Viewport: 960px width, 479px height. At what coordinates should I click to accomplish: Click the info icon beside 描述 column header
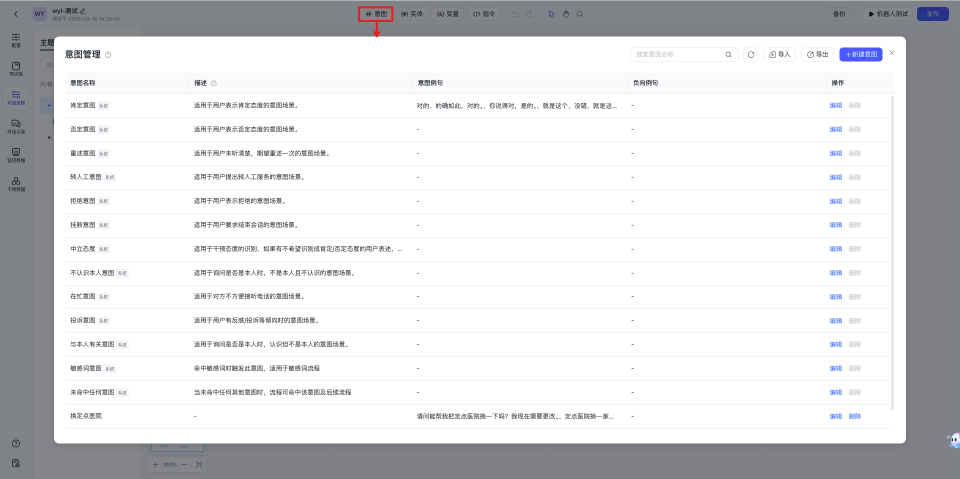[214, 83]
